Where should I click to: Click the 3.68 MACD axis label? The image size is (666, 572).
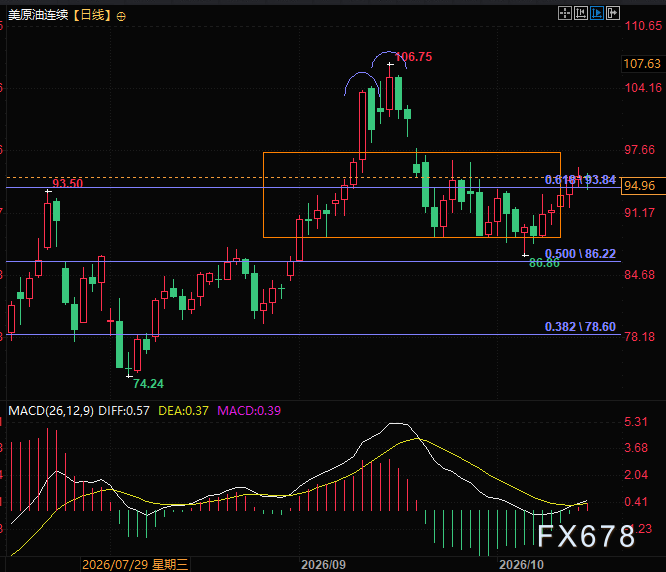(636, 448)
